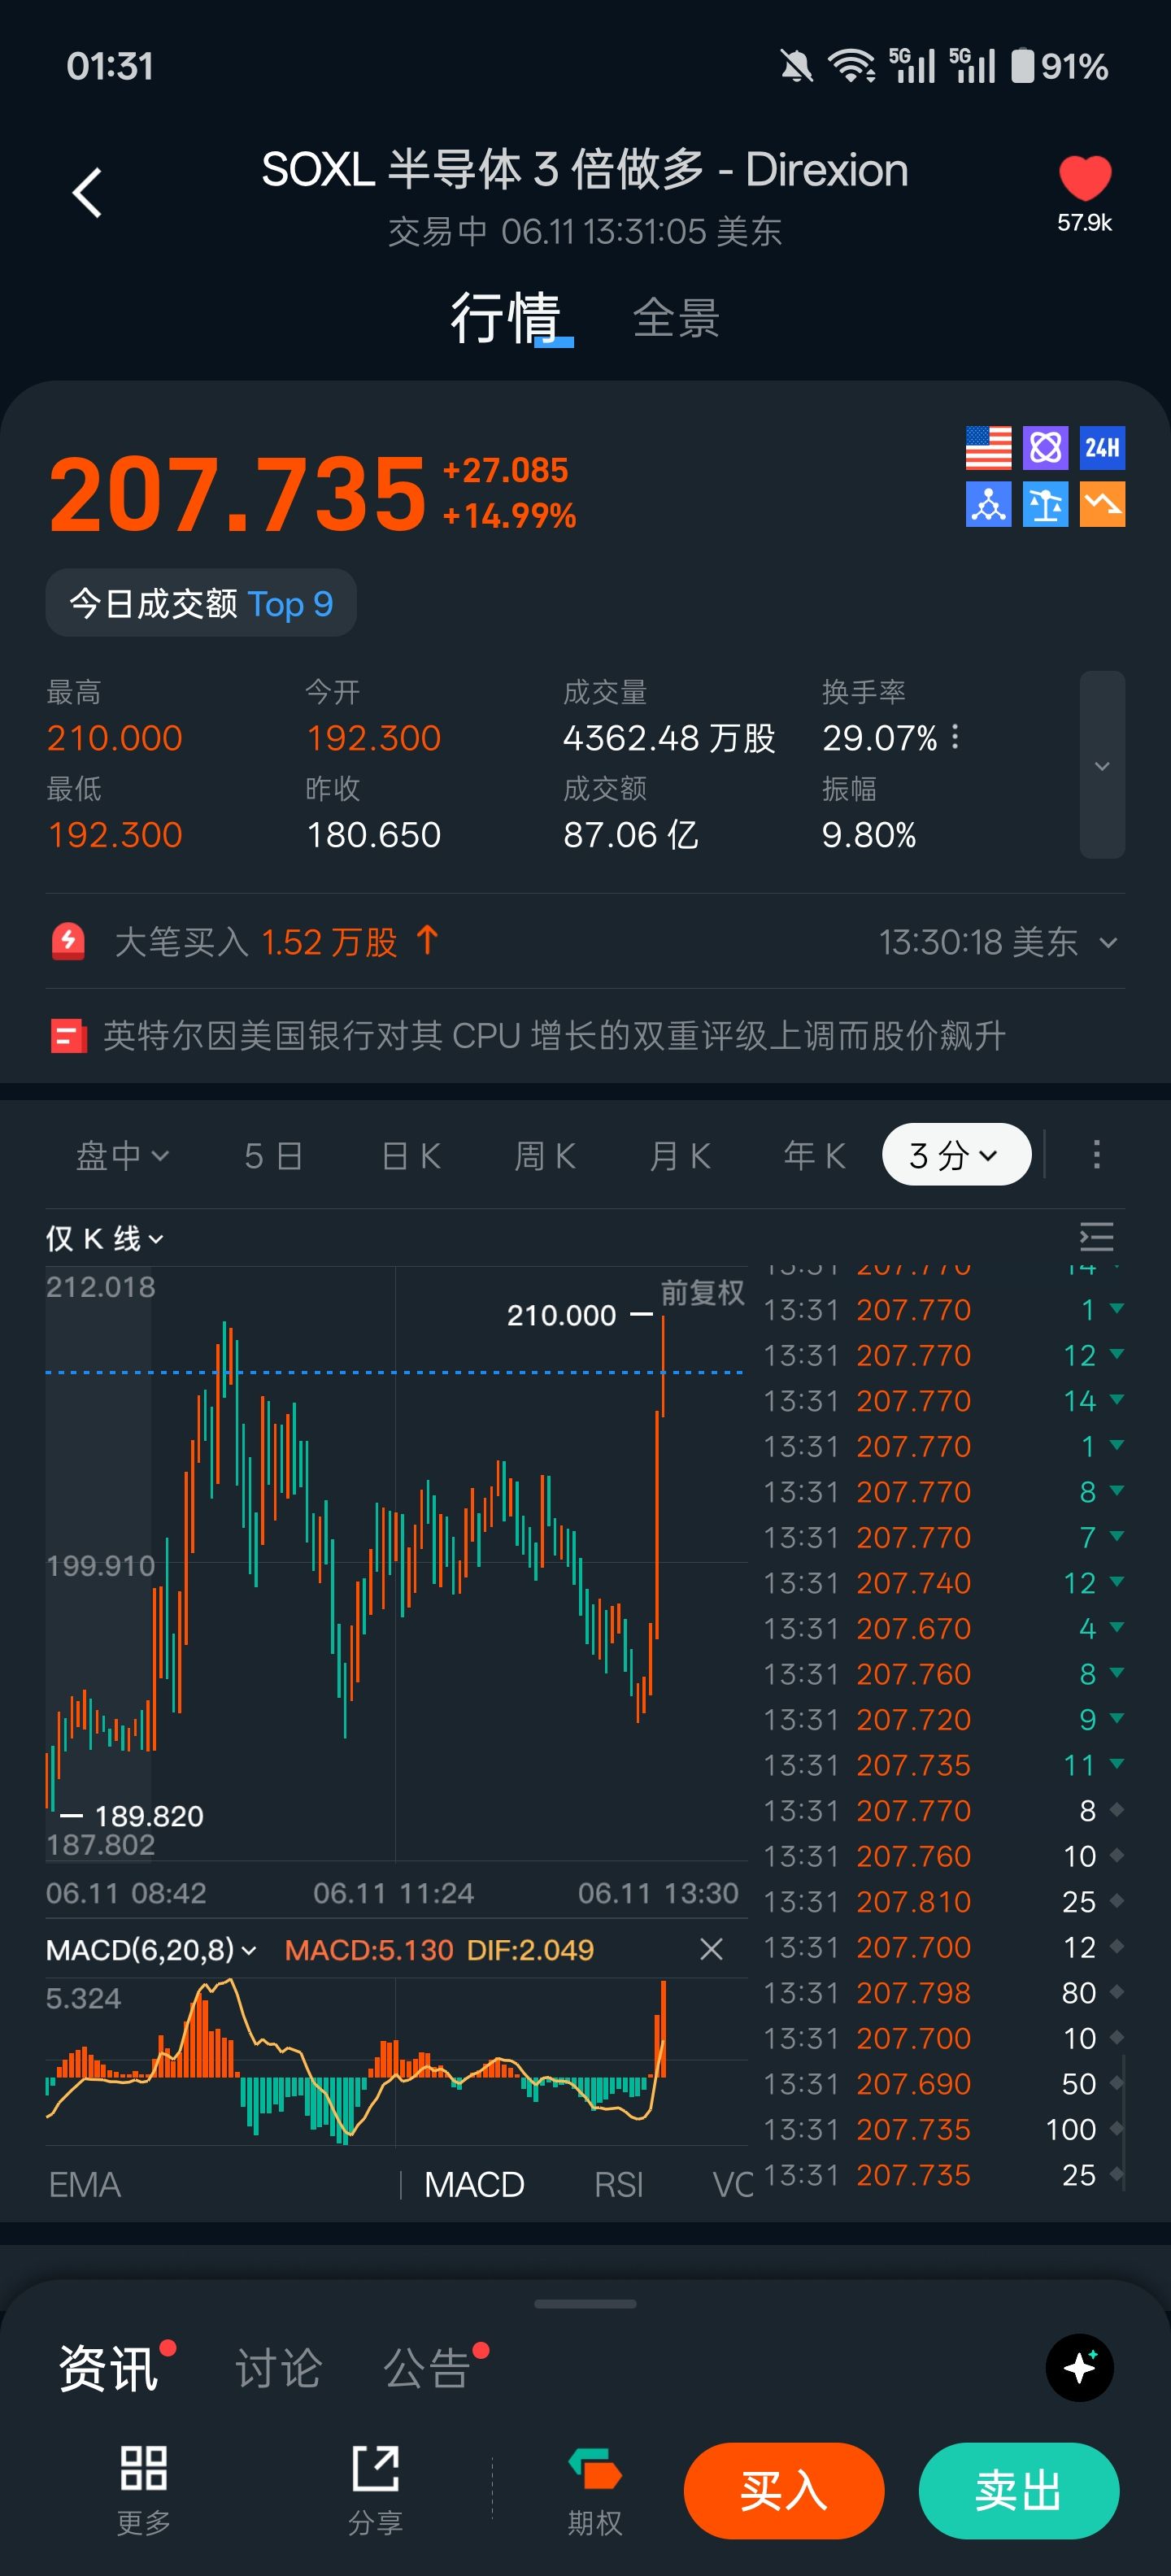Select the 周K chart period
This screenshot has height=2576, width=1171.
pyautogui.click(x=545, y=1155)
